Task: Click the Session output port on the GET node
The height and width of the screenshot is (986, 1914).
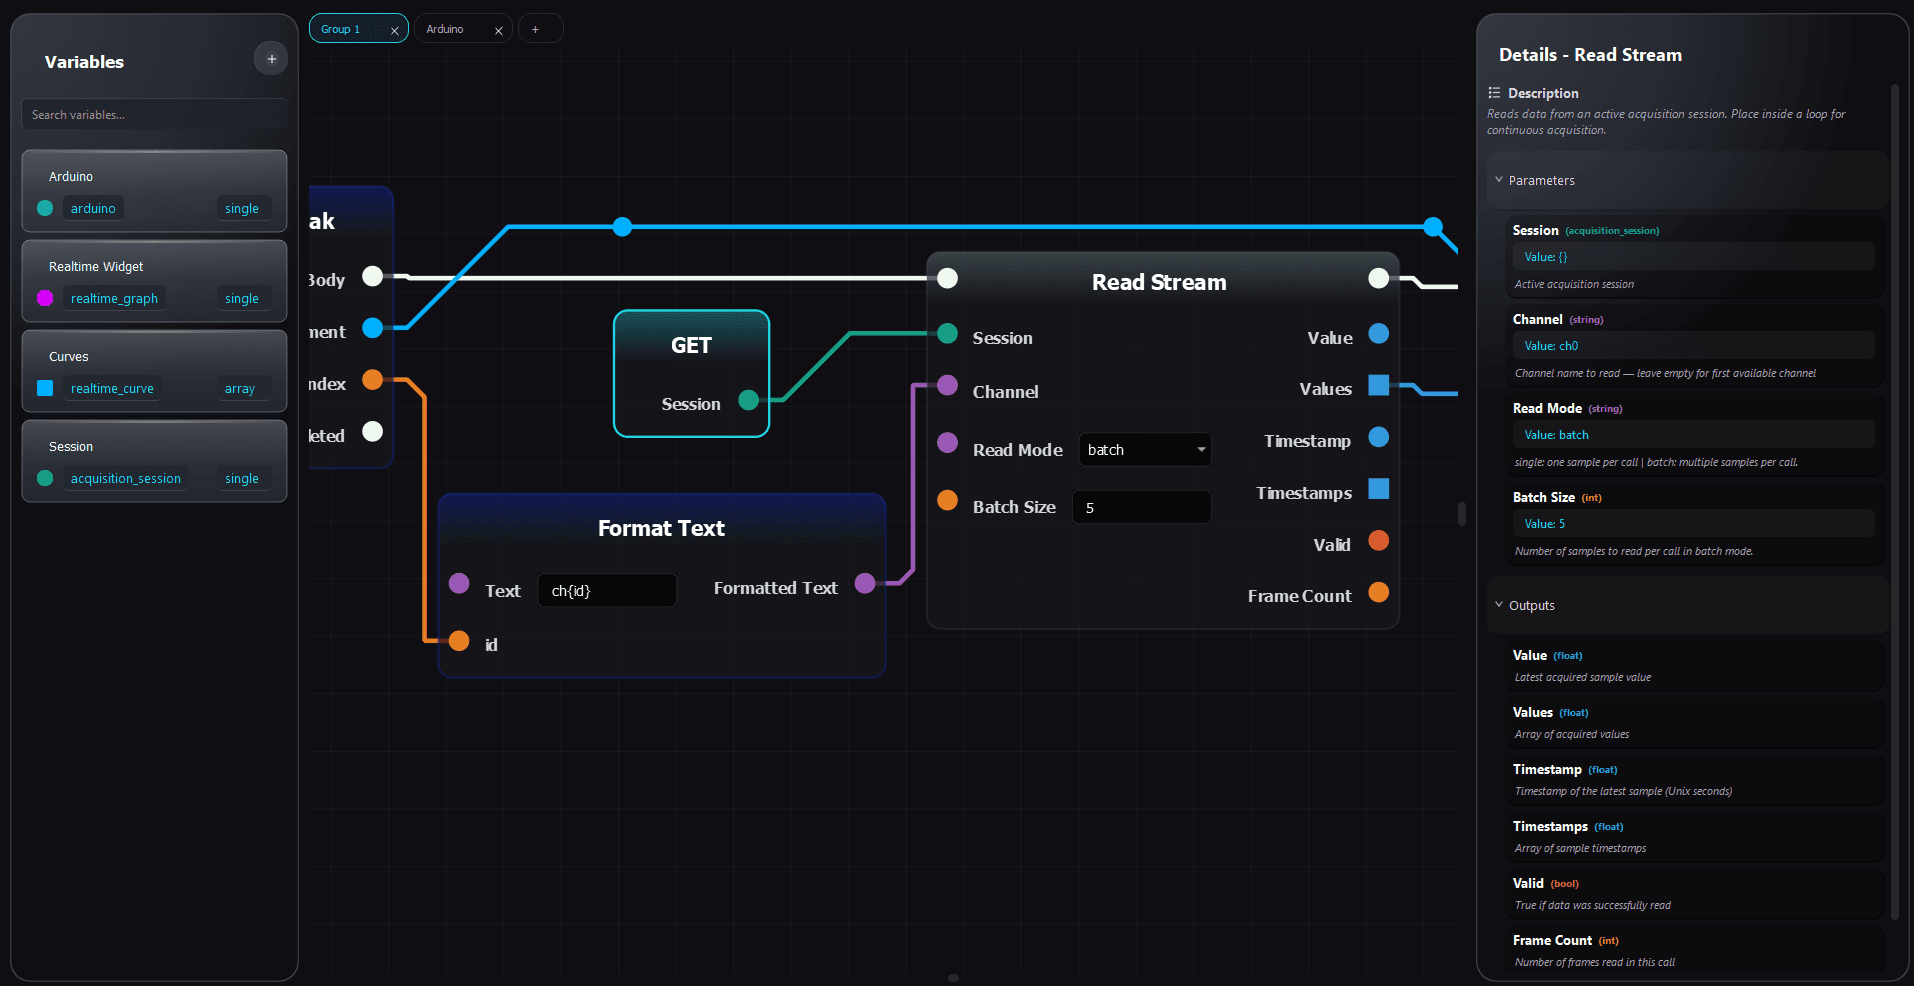Action: click(747, 401)
